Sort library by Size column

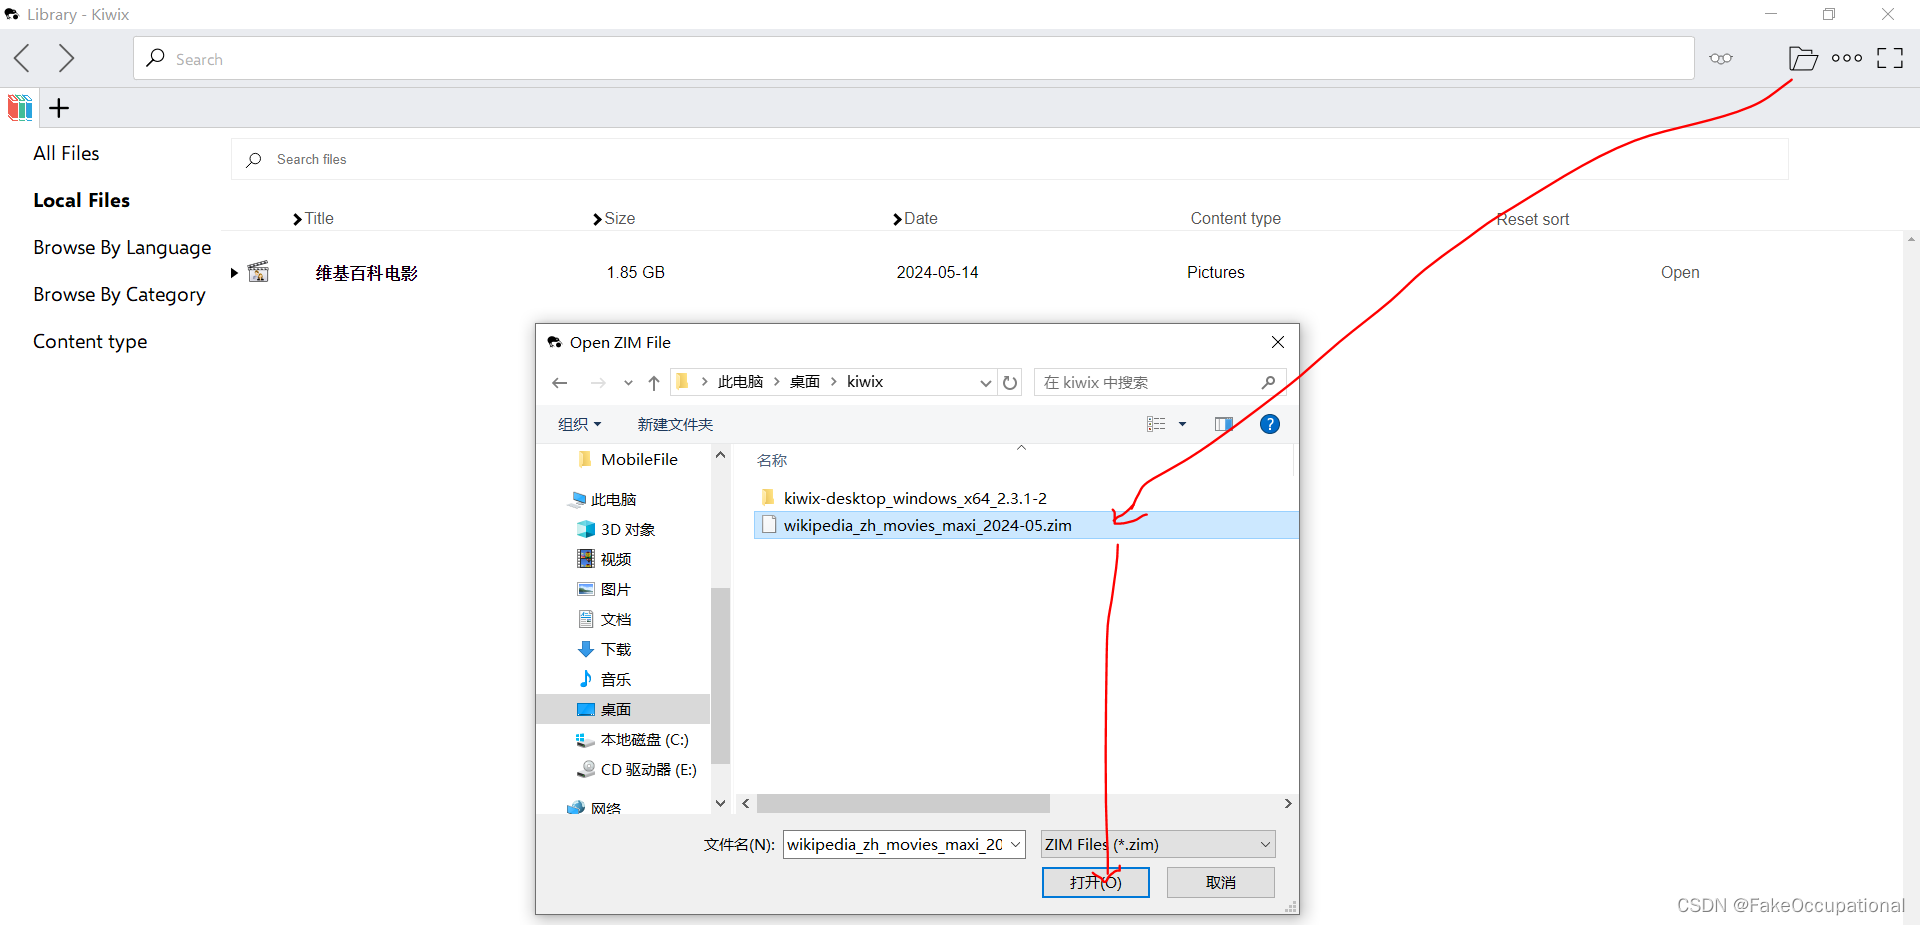(614, 218)
